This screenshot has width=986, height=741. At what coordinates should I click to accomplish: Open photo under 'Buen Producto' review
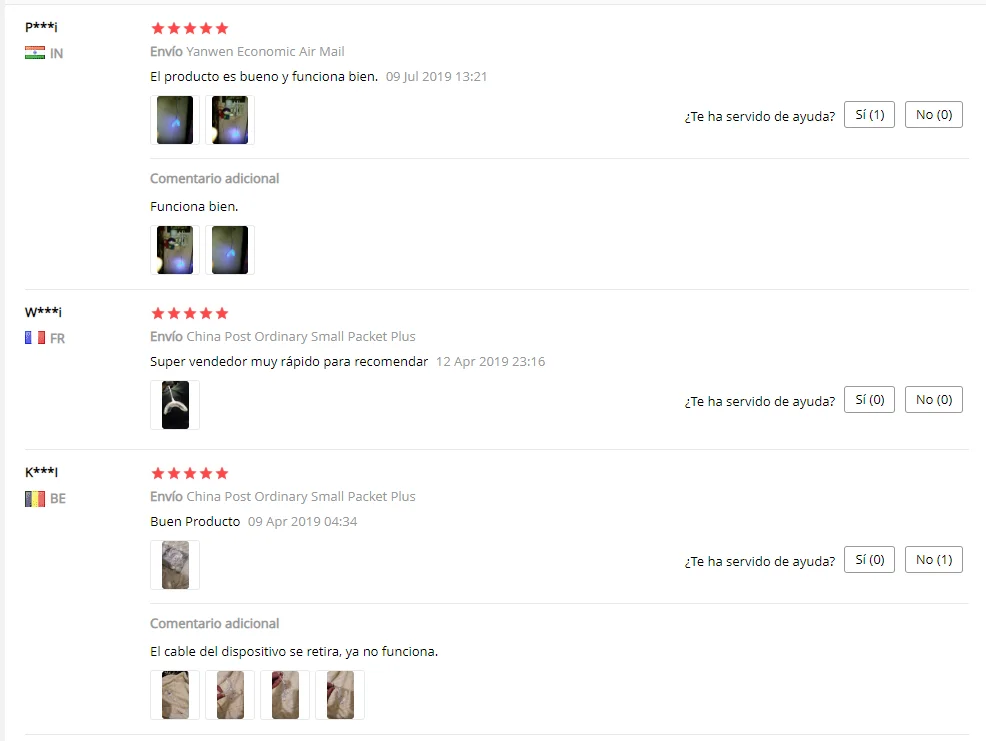pos(175,565)
